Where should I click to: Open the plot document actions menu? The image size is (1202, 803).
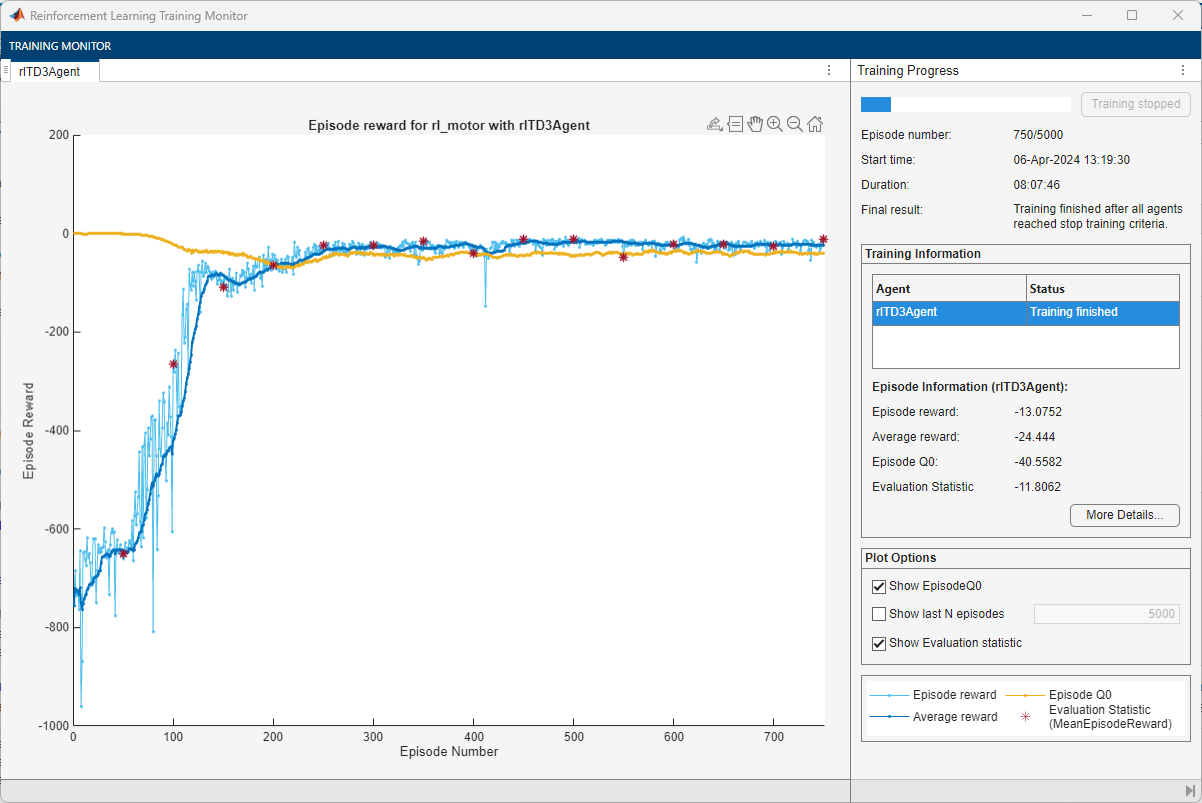click(x=828, y=71)
